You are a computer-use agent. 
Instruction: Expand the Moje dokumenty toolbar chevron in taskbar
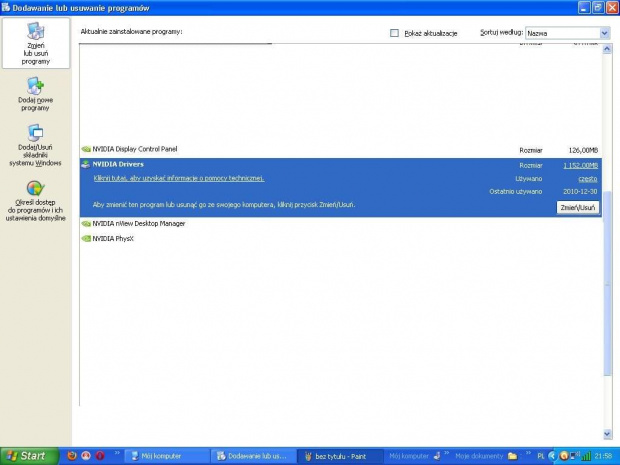tap(528, 453)
